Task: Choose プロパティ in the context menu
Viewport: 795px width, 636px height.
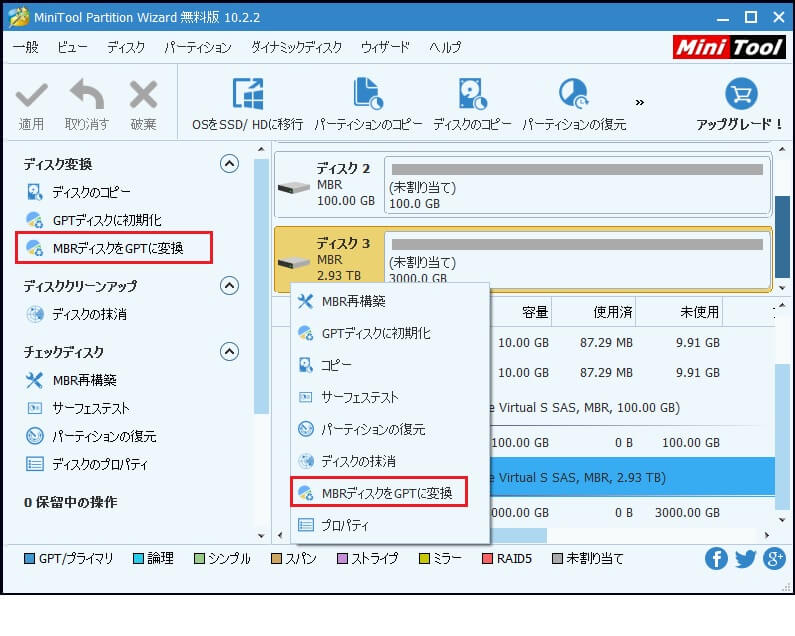Action: click(x=390, y=525)
